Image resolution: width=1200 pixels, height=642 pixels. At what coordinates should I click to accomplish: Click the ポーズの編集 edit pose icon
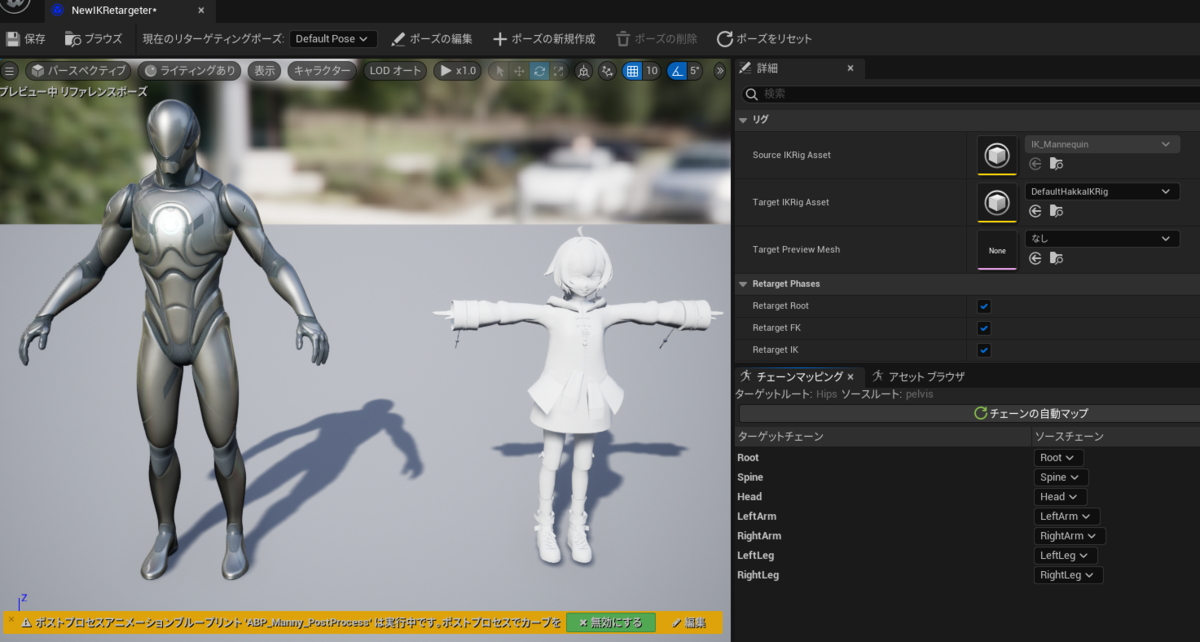(398, 39)
